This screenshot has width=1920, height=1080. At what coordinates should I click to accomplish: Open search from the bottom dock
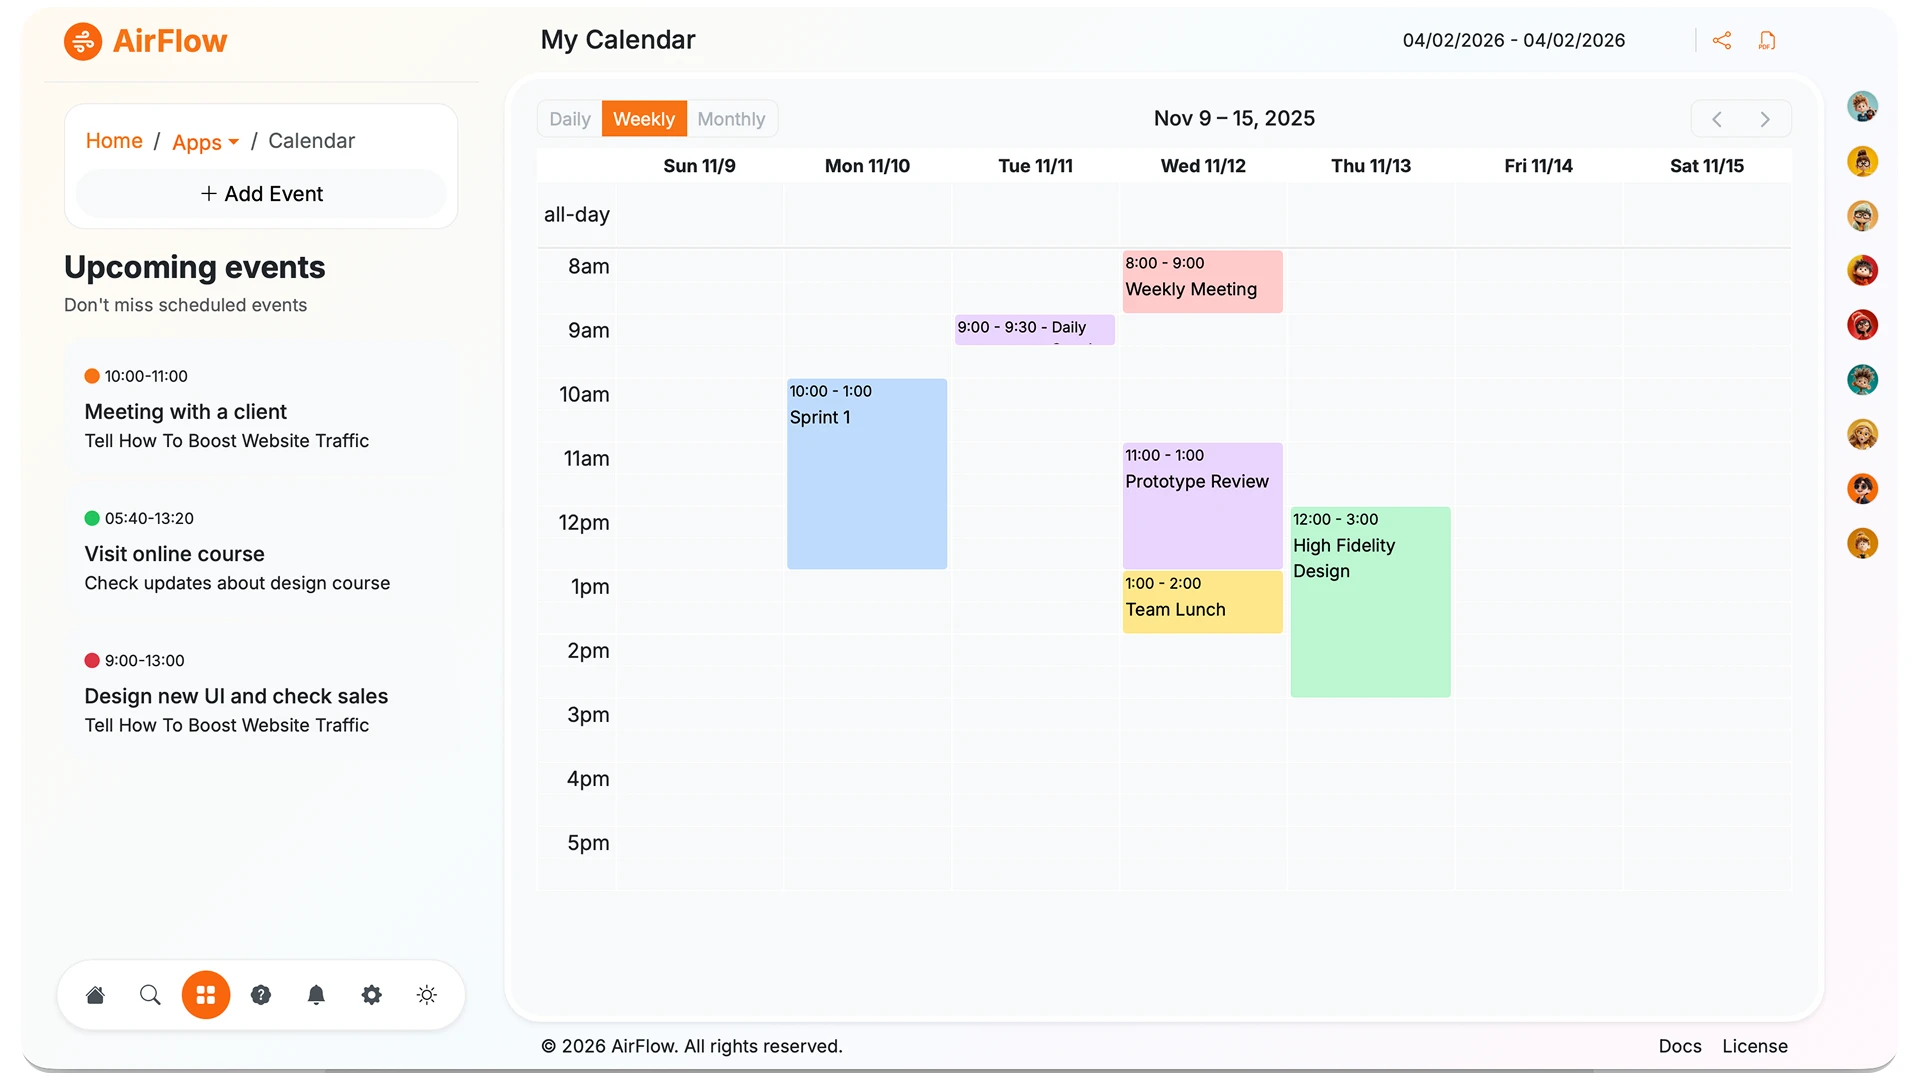(150, 995)
